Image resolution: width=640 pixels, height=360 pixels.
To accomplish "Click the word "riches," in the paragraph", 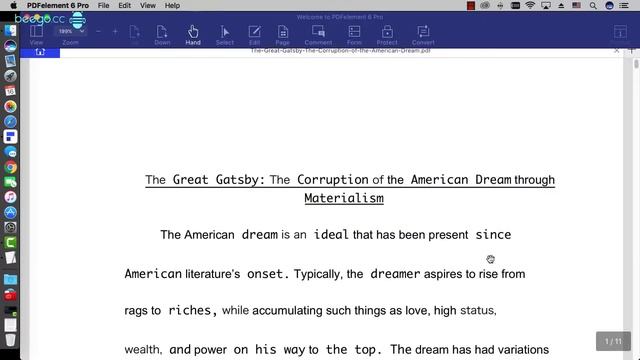I will [192, 311].
